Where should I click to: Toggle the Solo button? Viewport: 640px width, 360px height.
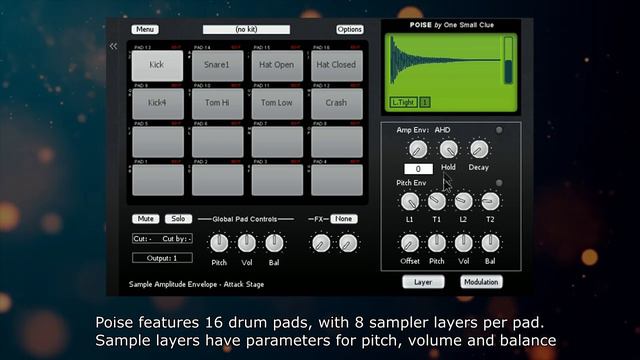coord(178,219)
